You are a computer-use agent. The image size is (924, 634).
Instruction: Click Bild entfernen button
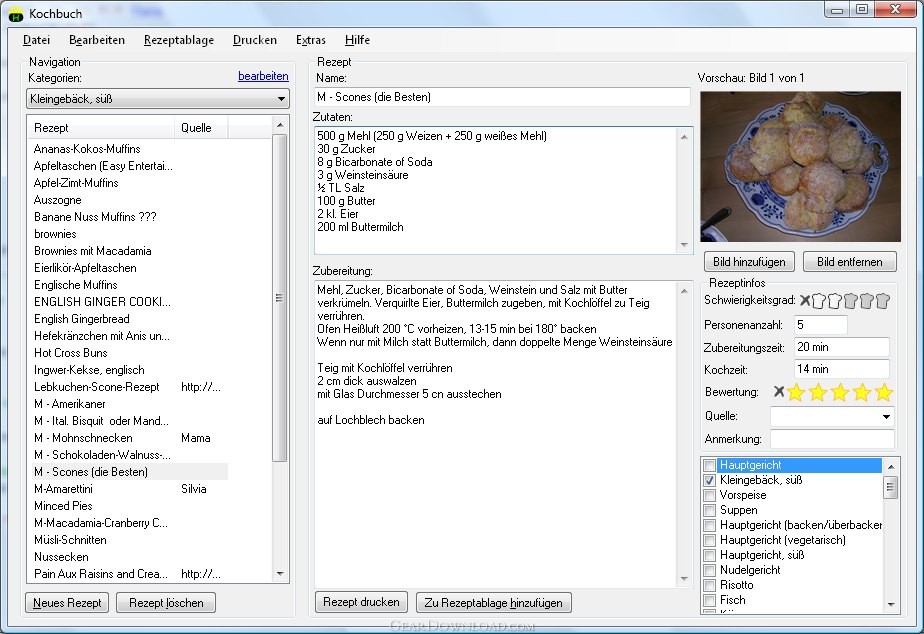point(850,262)
